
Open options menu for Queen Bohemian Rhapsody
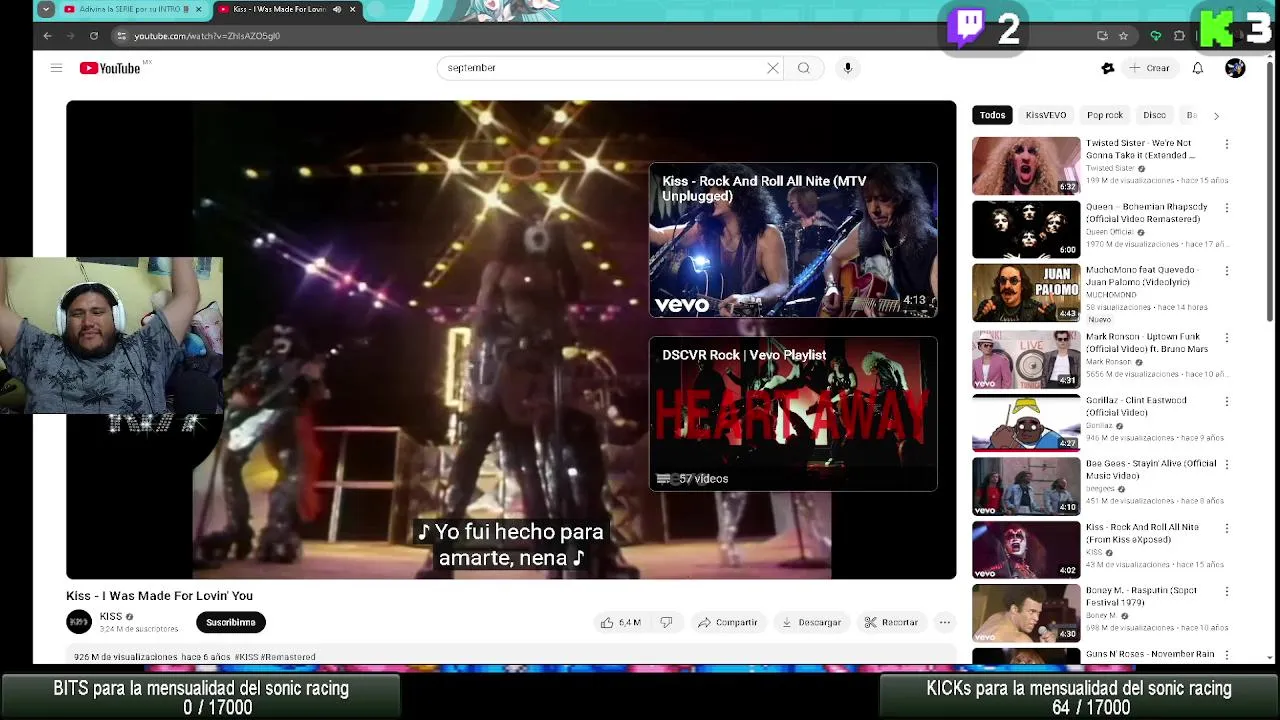tap(1227, 208)
